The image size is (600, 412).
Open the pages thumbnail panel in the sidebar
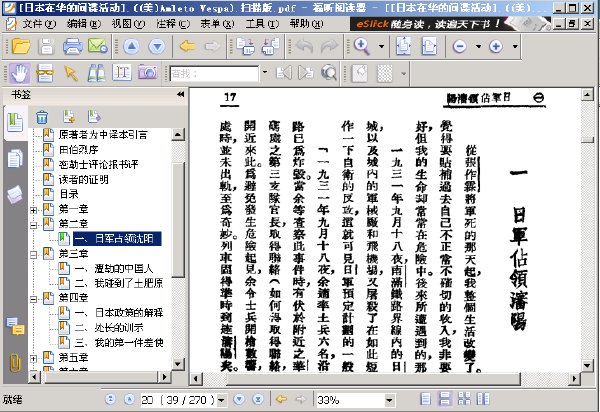15,159
